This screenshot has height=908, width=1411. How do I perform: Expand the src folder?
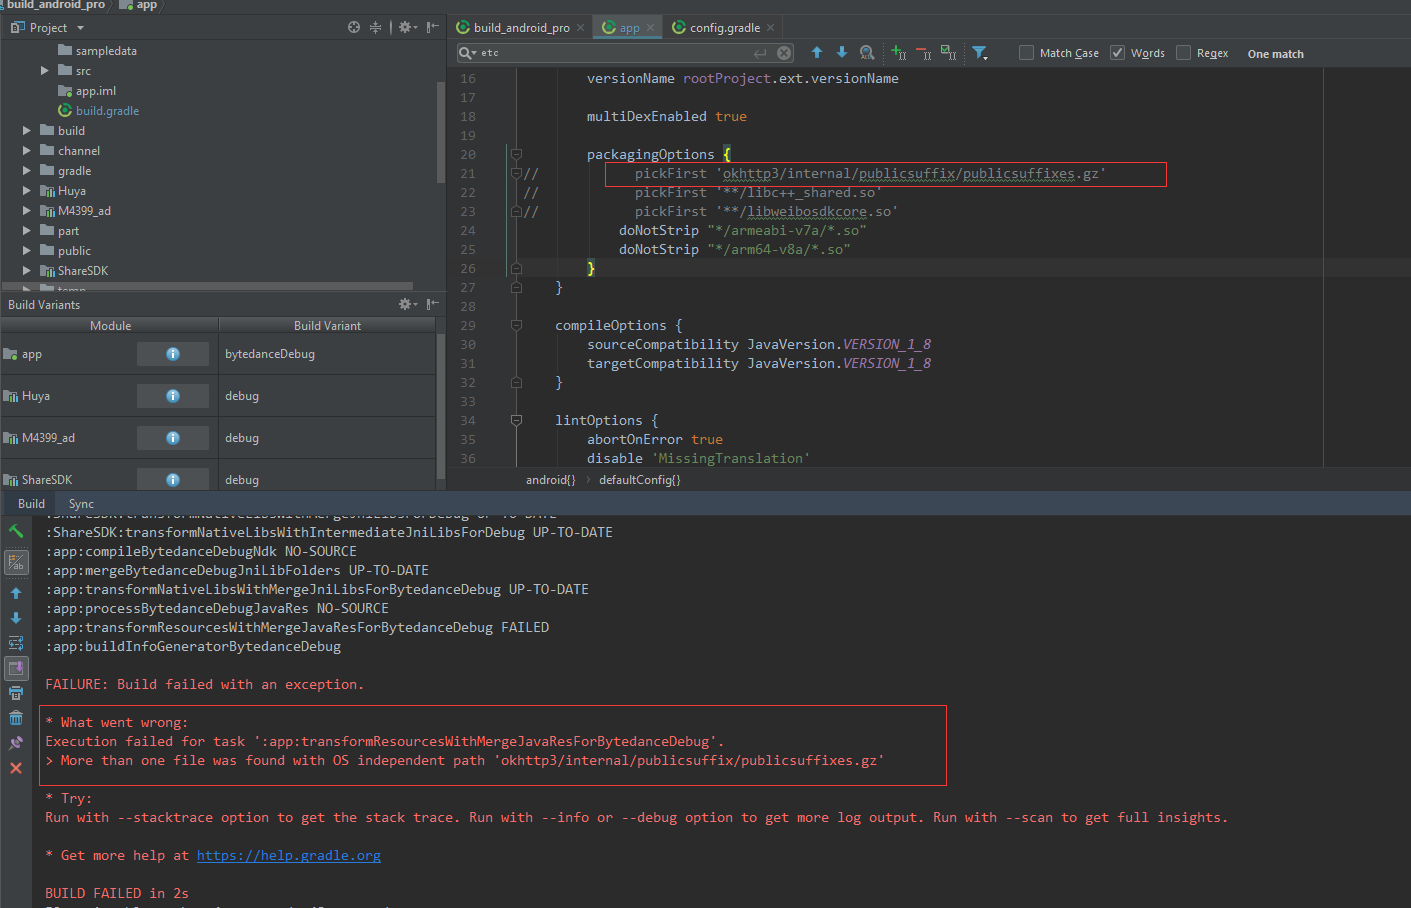click(x=44, y=71)
